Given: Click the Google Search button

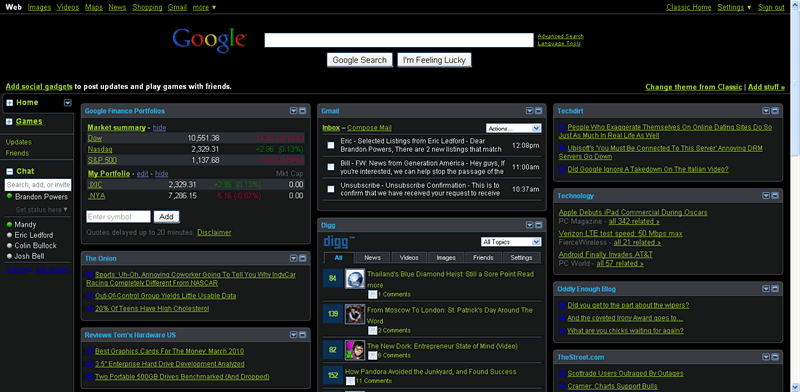Looking at the screenshot, I should coord(360,60).
